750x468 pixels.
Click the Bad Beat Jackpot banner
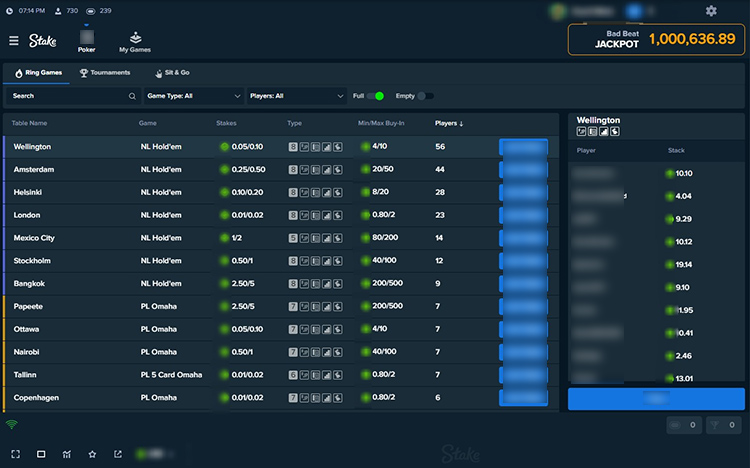tap(657, 39)
